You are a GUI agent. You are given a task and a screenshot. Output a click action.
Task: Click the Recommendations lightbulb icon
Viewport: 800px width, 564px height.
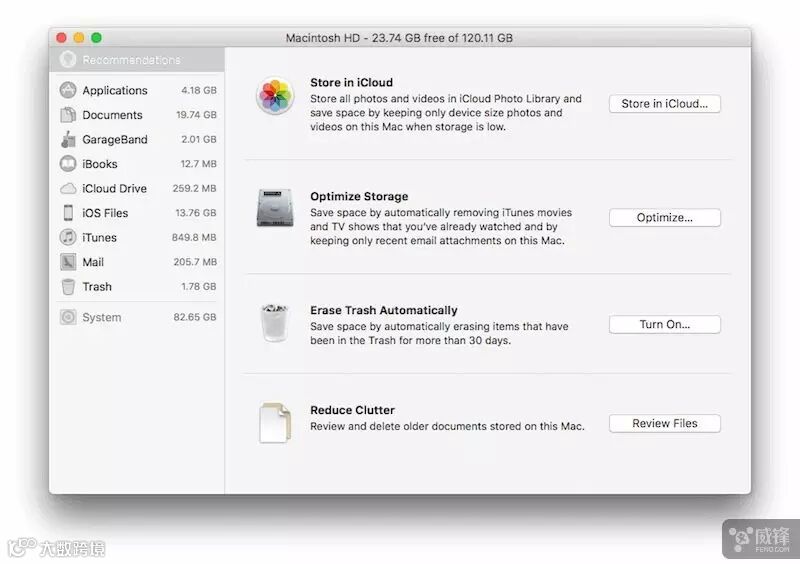68,60
